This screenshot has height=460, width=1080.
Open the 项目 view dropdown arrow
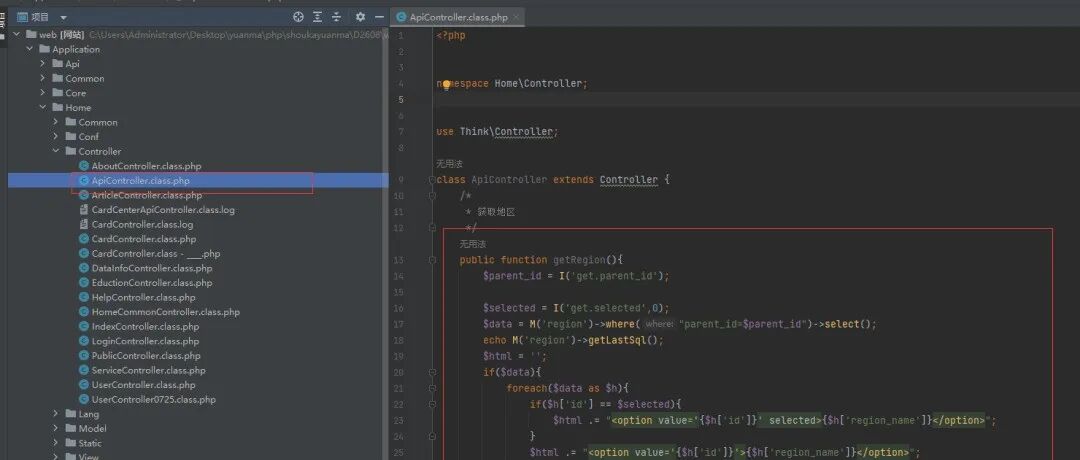[63, 17]
